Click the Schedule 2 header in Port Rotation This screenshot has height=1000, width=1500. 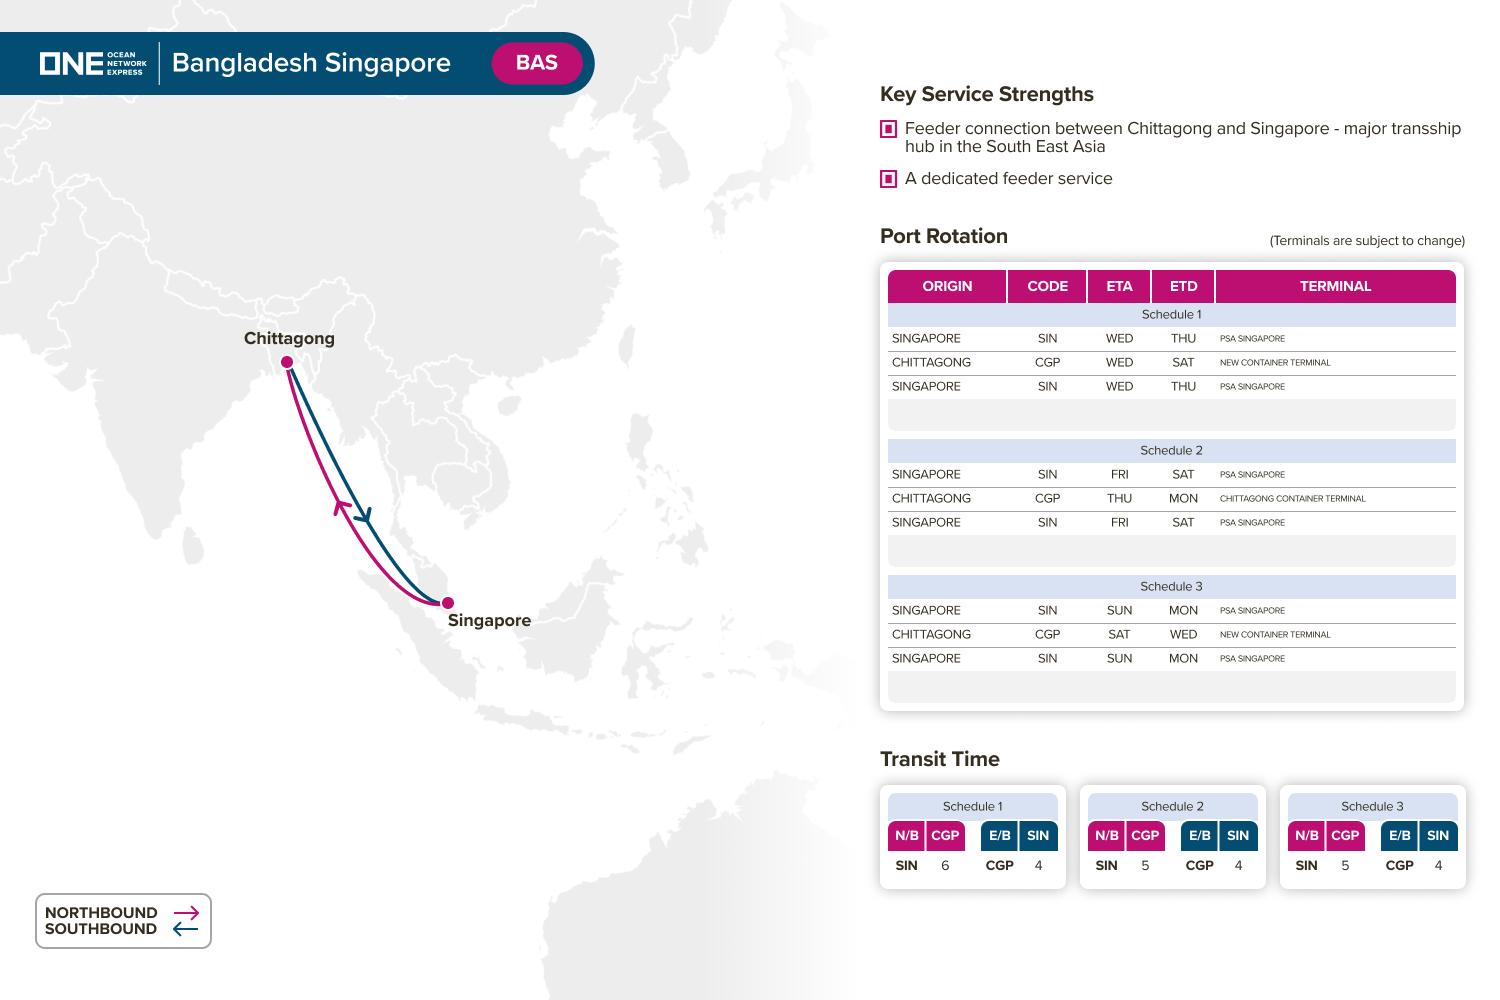pos(1171,451)
